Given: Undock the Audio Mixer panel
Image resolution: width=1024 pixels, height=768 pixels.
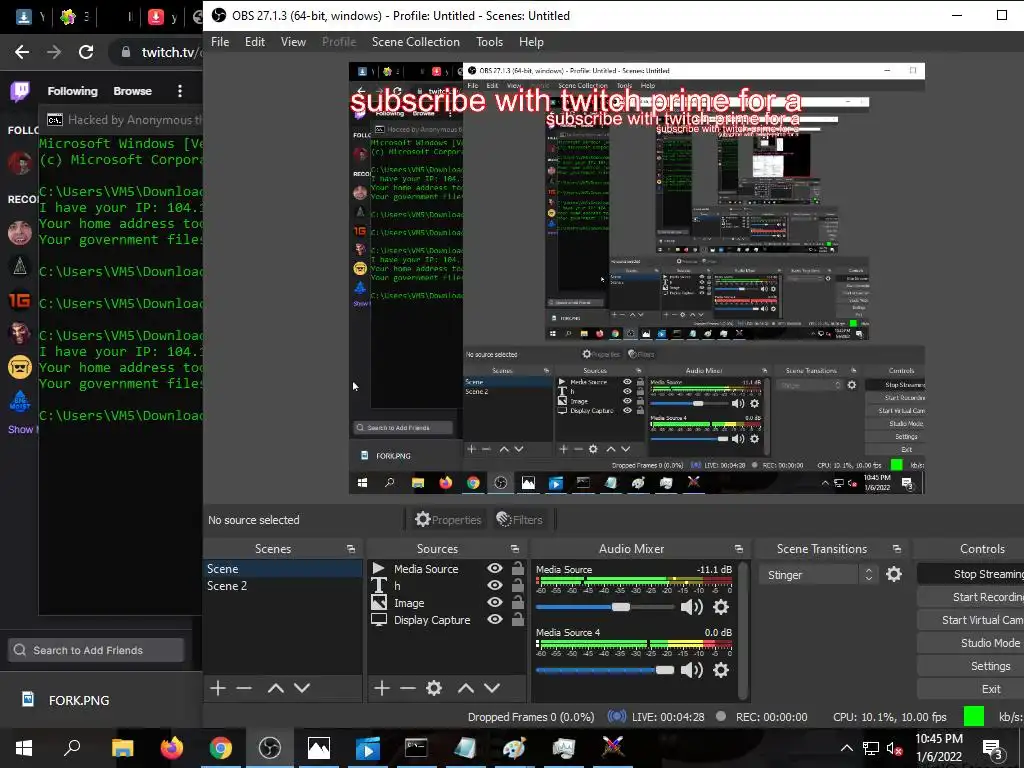Looking at the screenshot, I should coord(739,549).
